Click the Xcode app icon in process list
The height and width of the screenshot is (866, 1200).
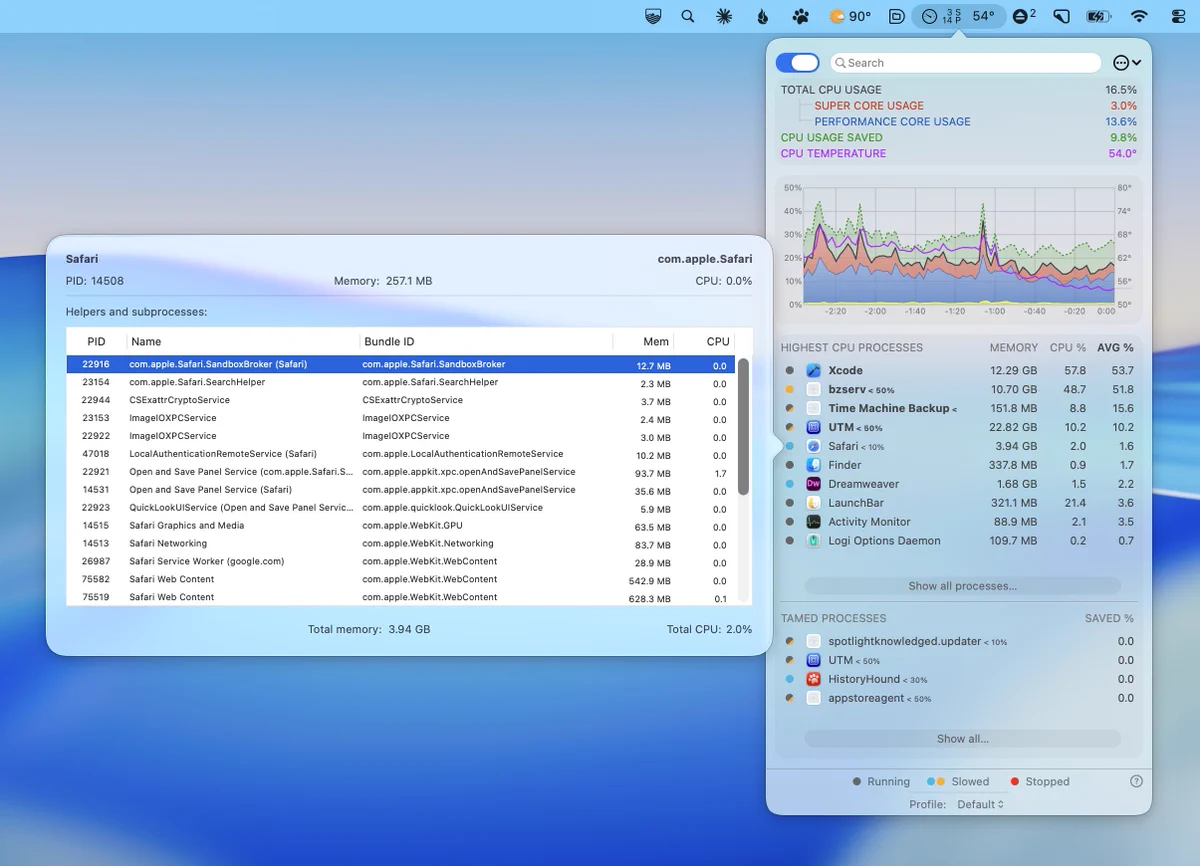tap(813, 370)
